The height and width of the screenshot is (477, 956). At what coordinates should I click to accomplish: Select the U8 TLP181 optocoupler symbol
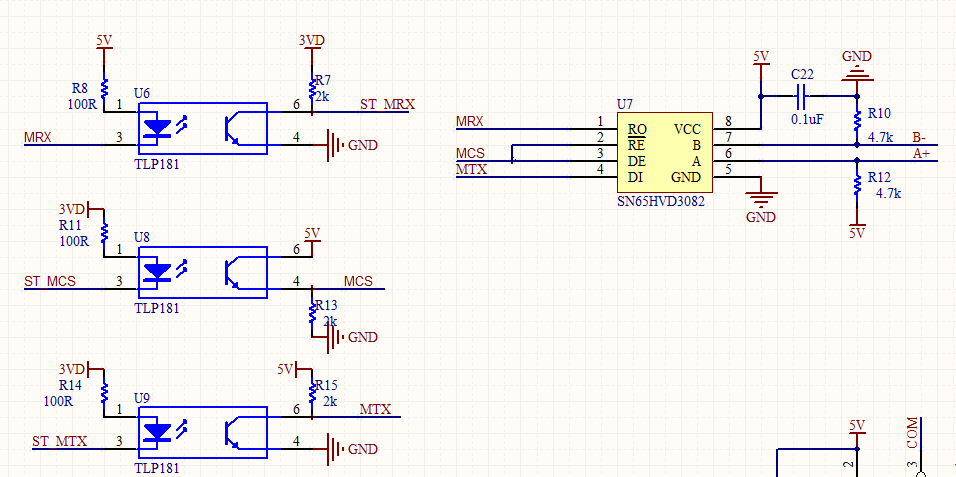click(202, 273)
